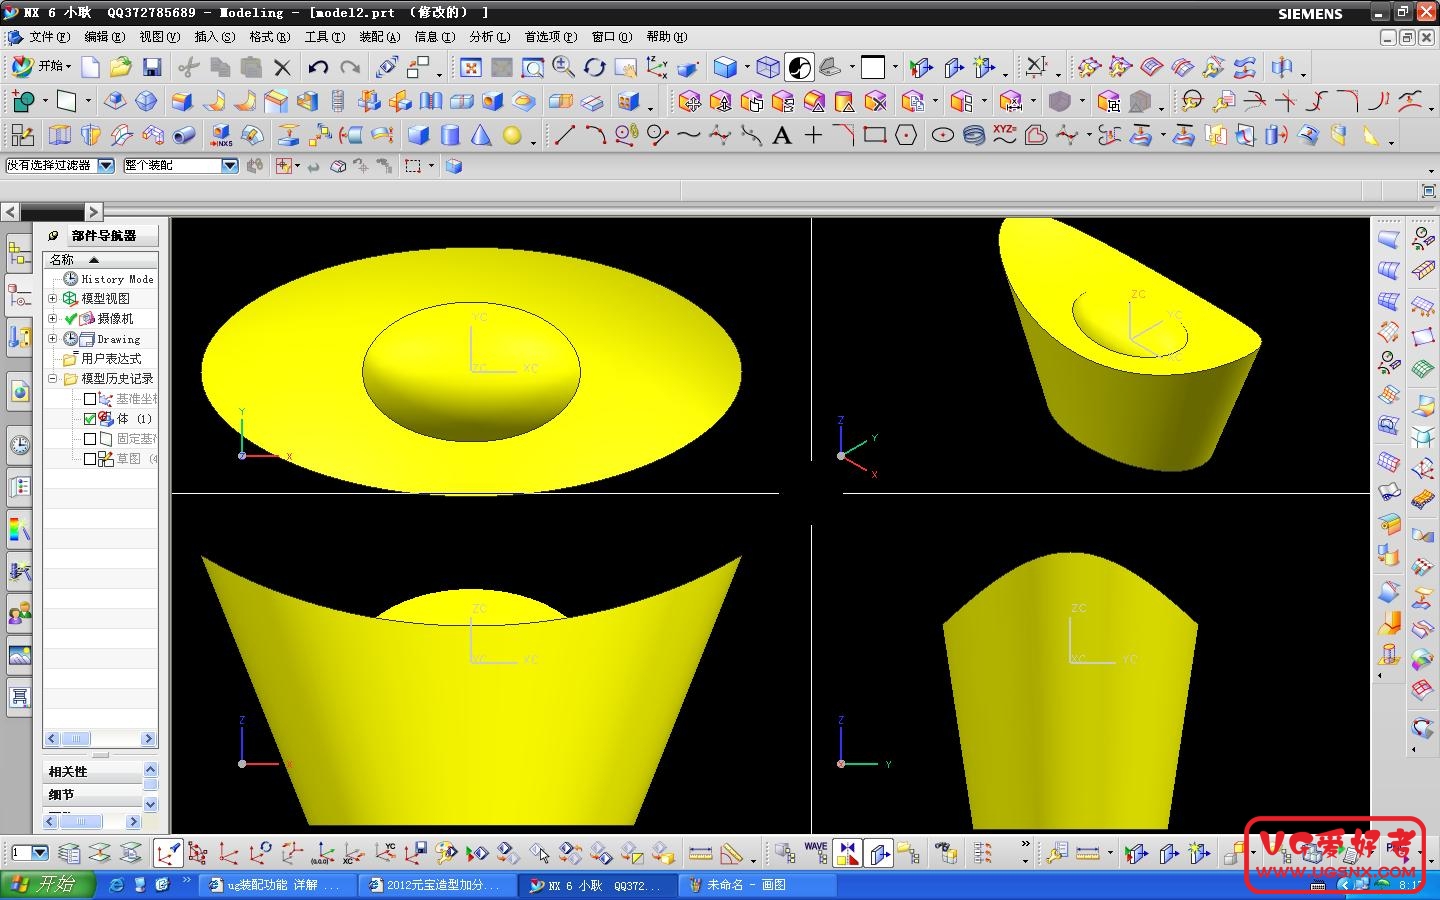Screen dimensions: 1440x900
Task: Activate the Zoom in/out tool
Action: click(564, 67)
